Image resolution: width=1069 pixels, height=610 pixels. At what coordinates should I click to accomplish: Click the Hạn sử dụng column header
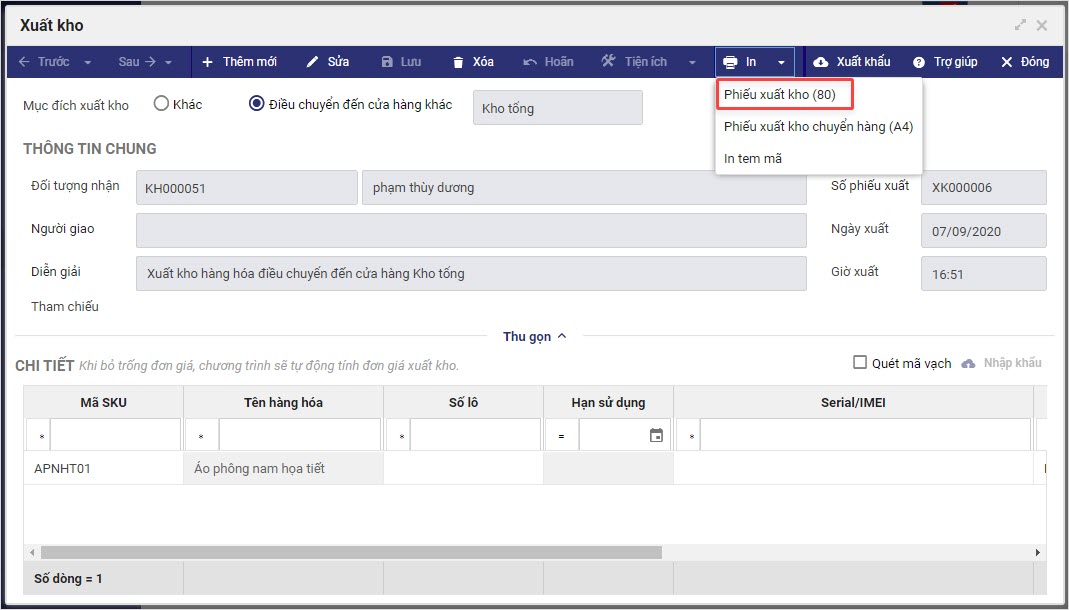click(608, 402)
